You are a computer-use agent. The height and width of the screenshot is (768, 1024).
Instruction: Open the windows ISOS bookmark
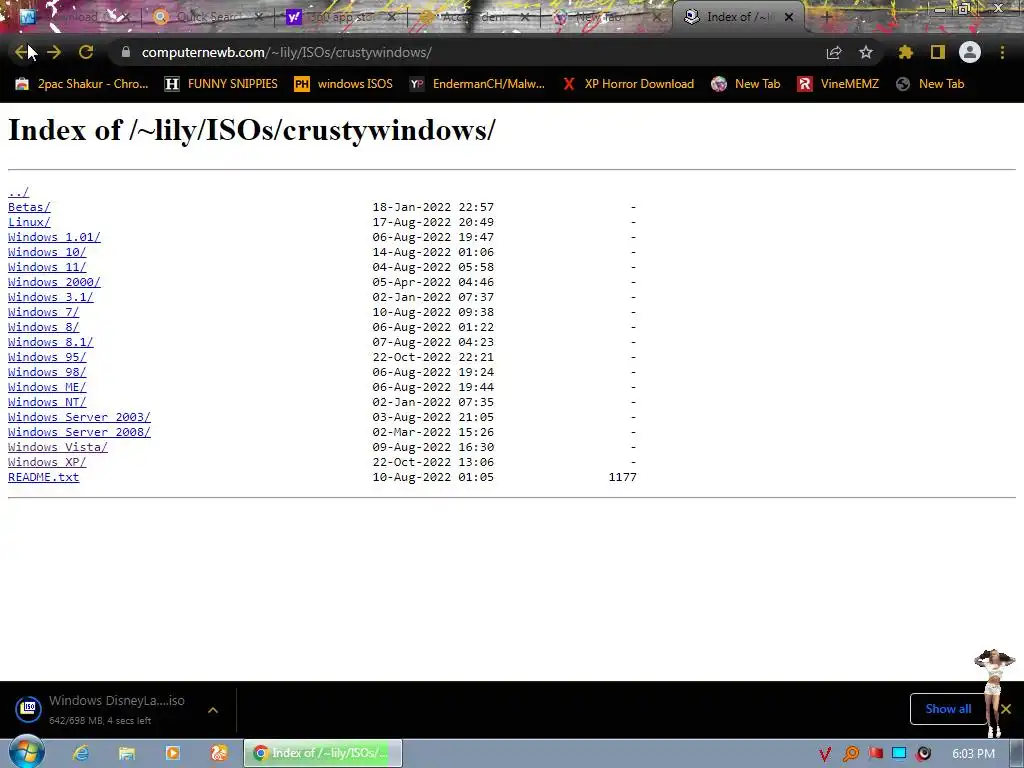(344, 84)
